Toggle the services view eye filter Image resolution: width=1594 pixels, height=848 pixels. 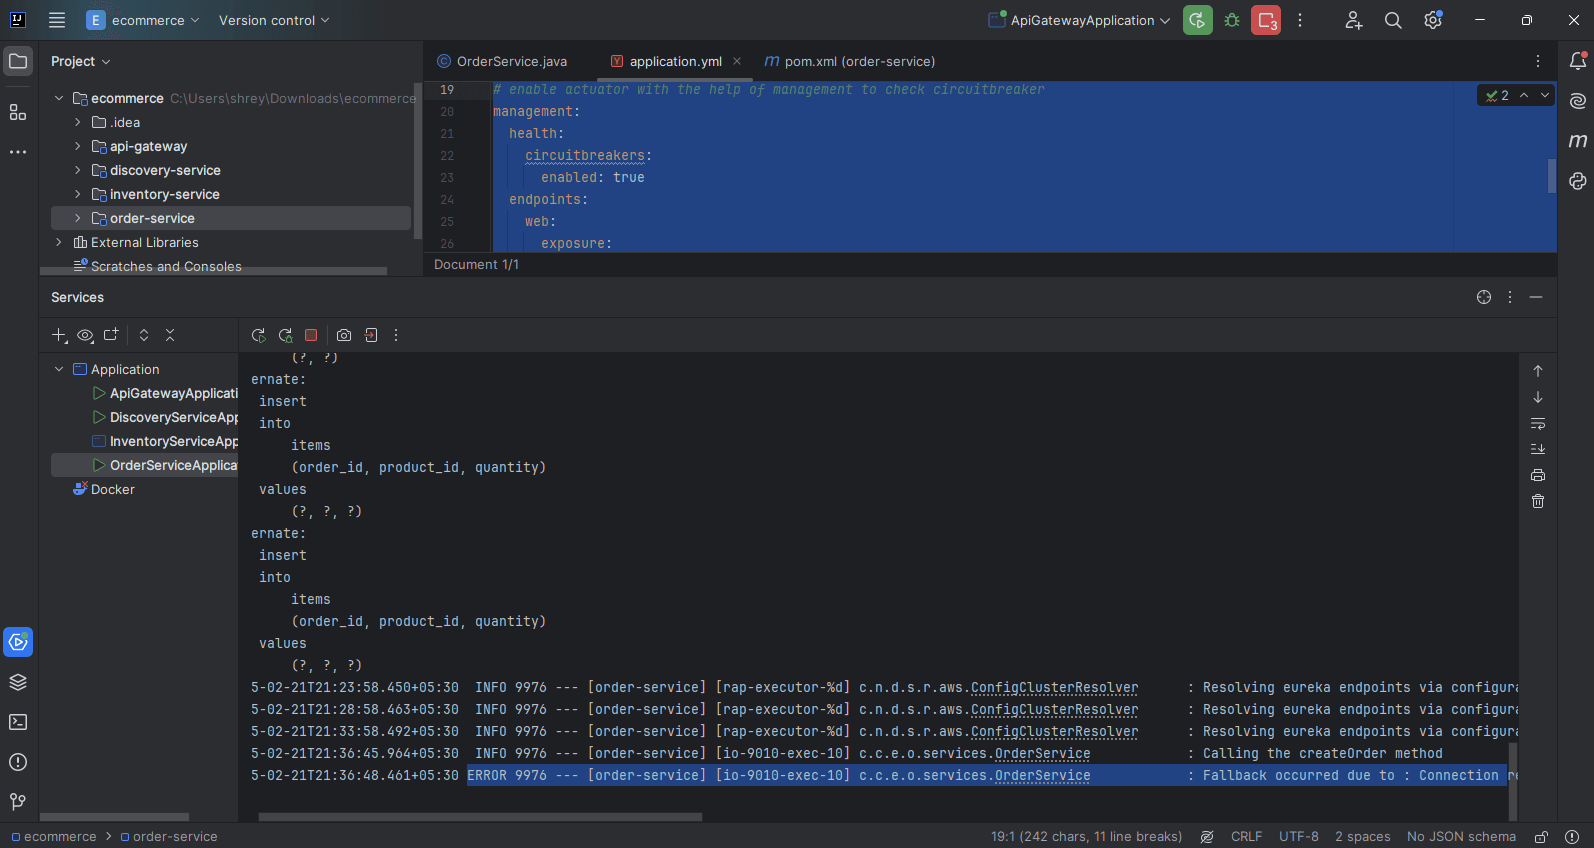(85, 335)
